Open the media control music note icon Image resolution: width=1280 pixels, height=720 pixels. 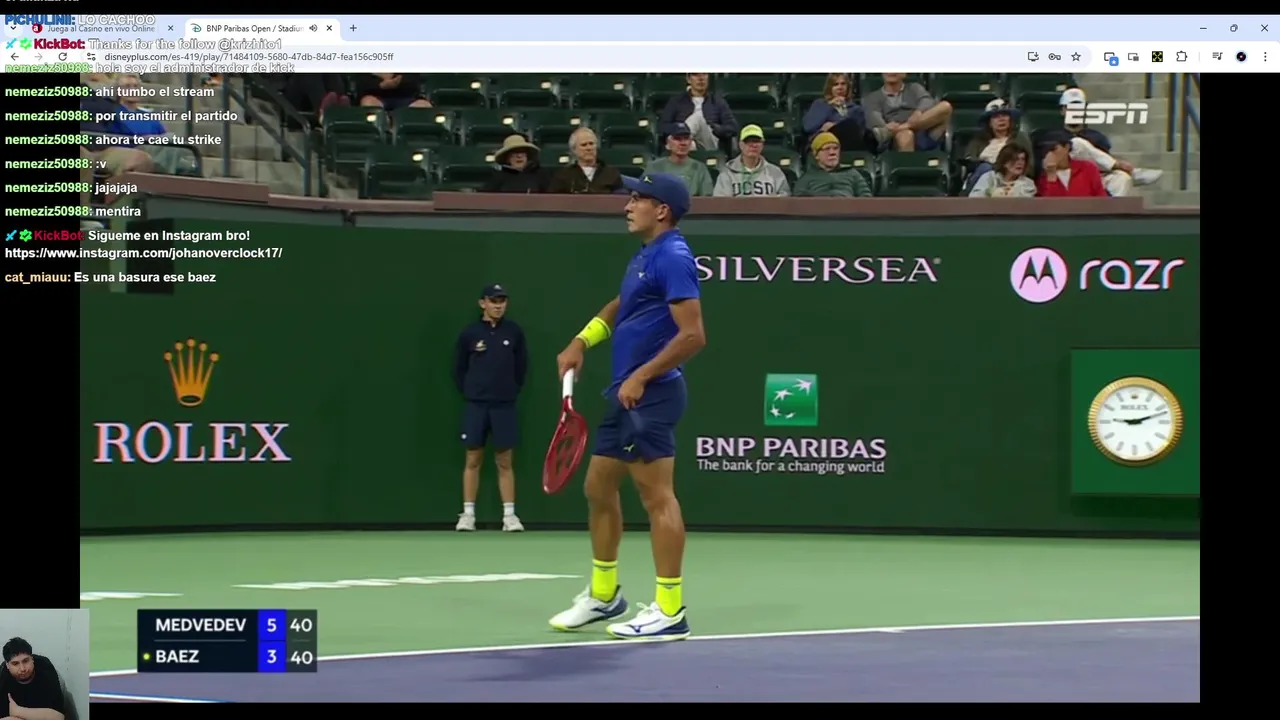pos(1217,57)
